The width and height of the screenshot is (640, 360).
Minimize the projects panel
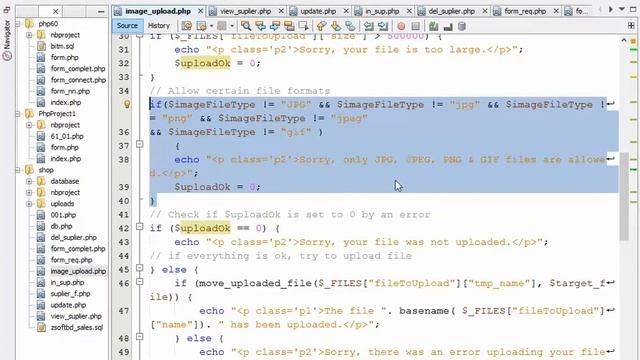pos(101,11)
